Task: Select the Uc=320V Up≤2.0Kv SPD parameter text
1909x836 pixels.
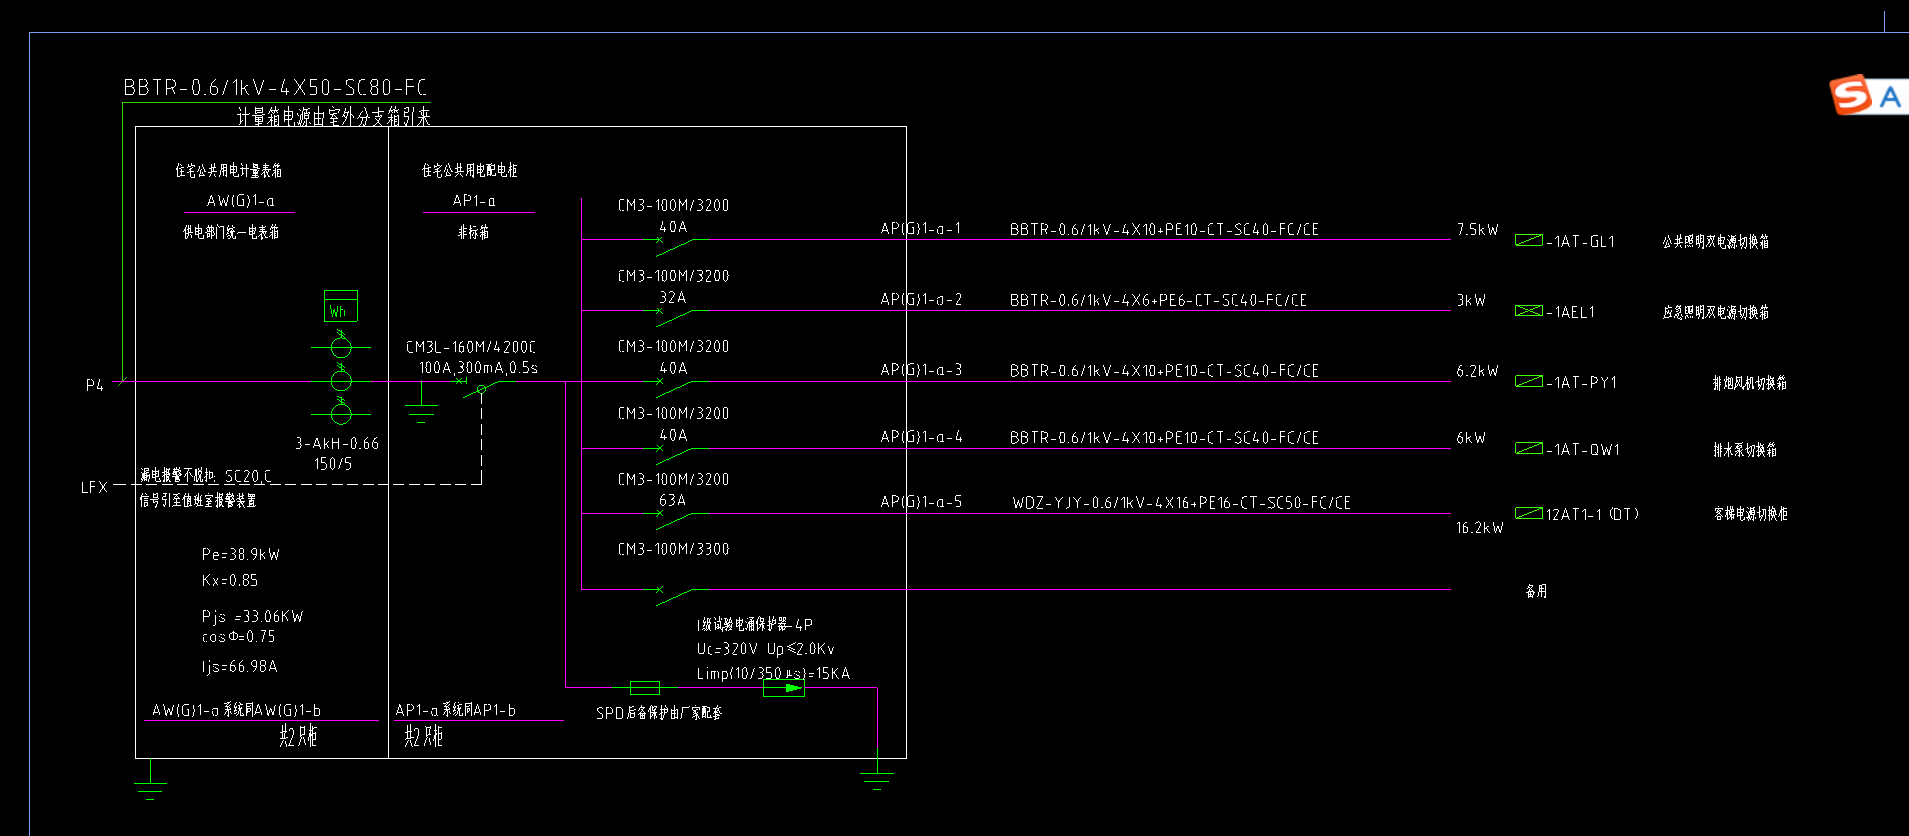Action: point(765,649)
